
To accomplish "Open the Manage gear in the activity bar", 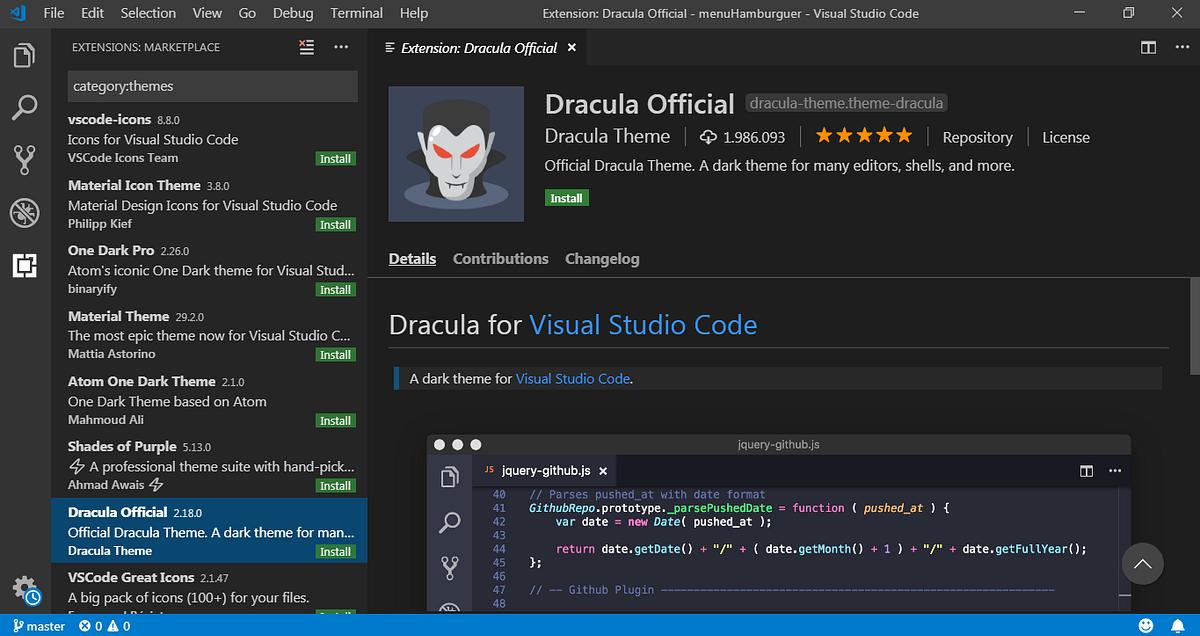I will [25, 588].
